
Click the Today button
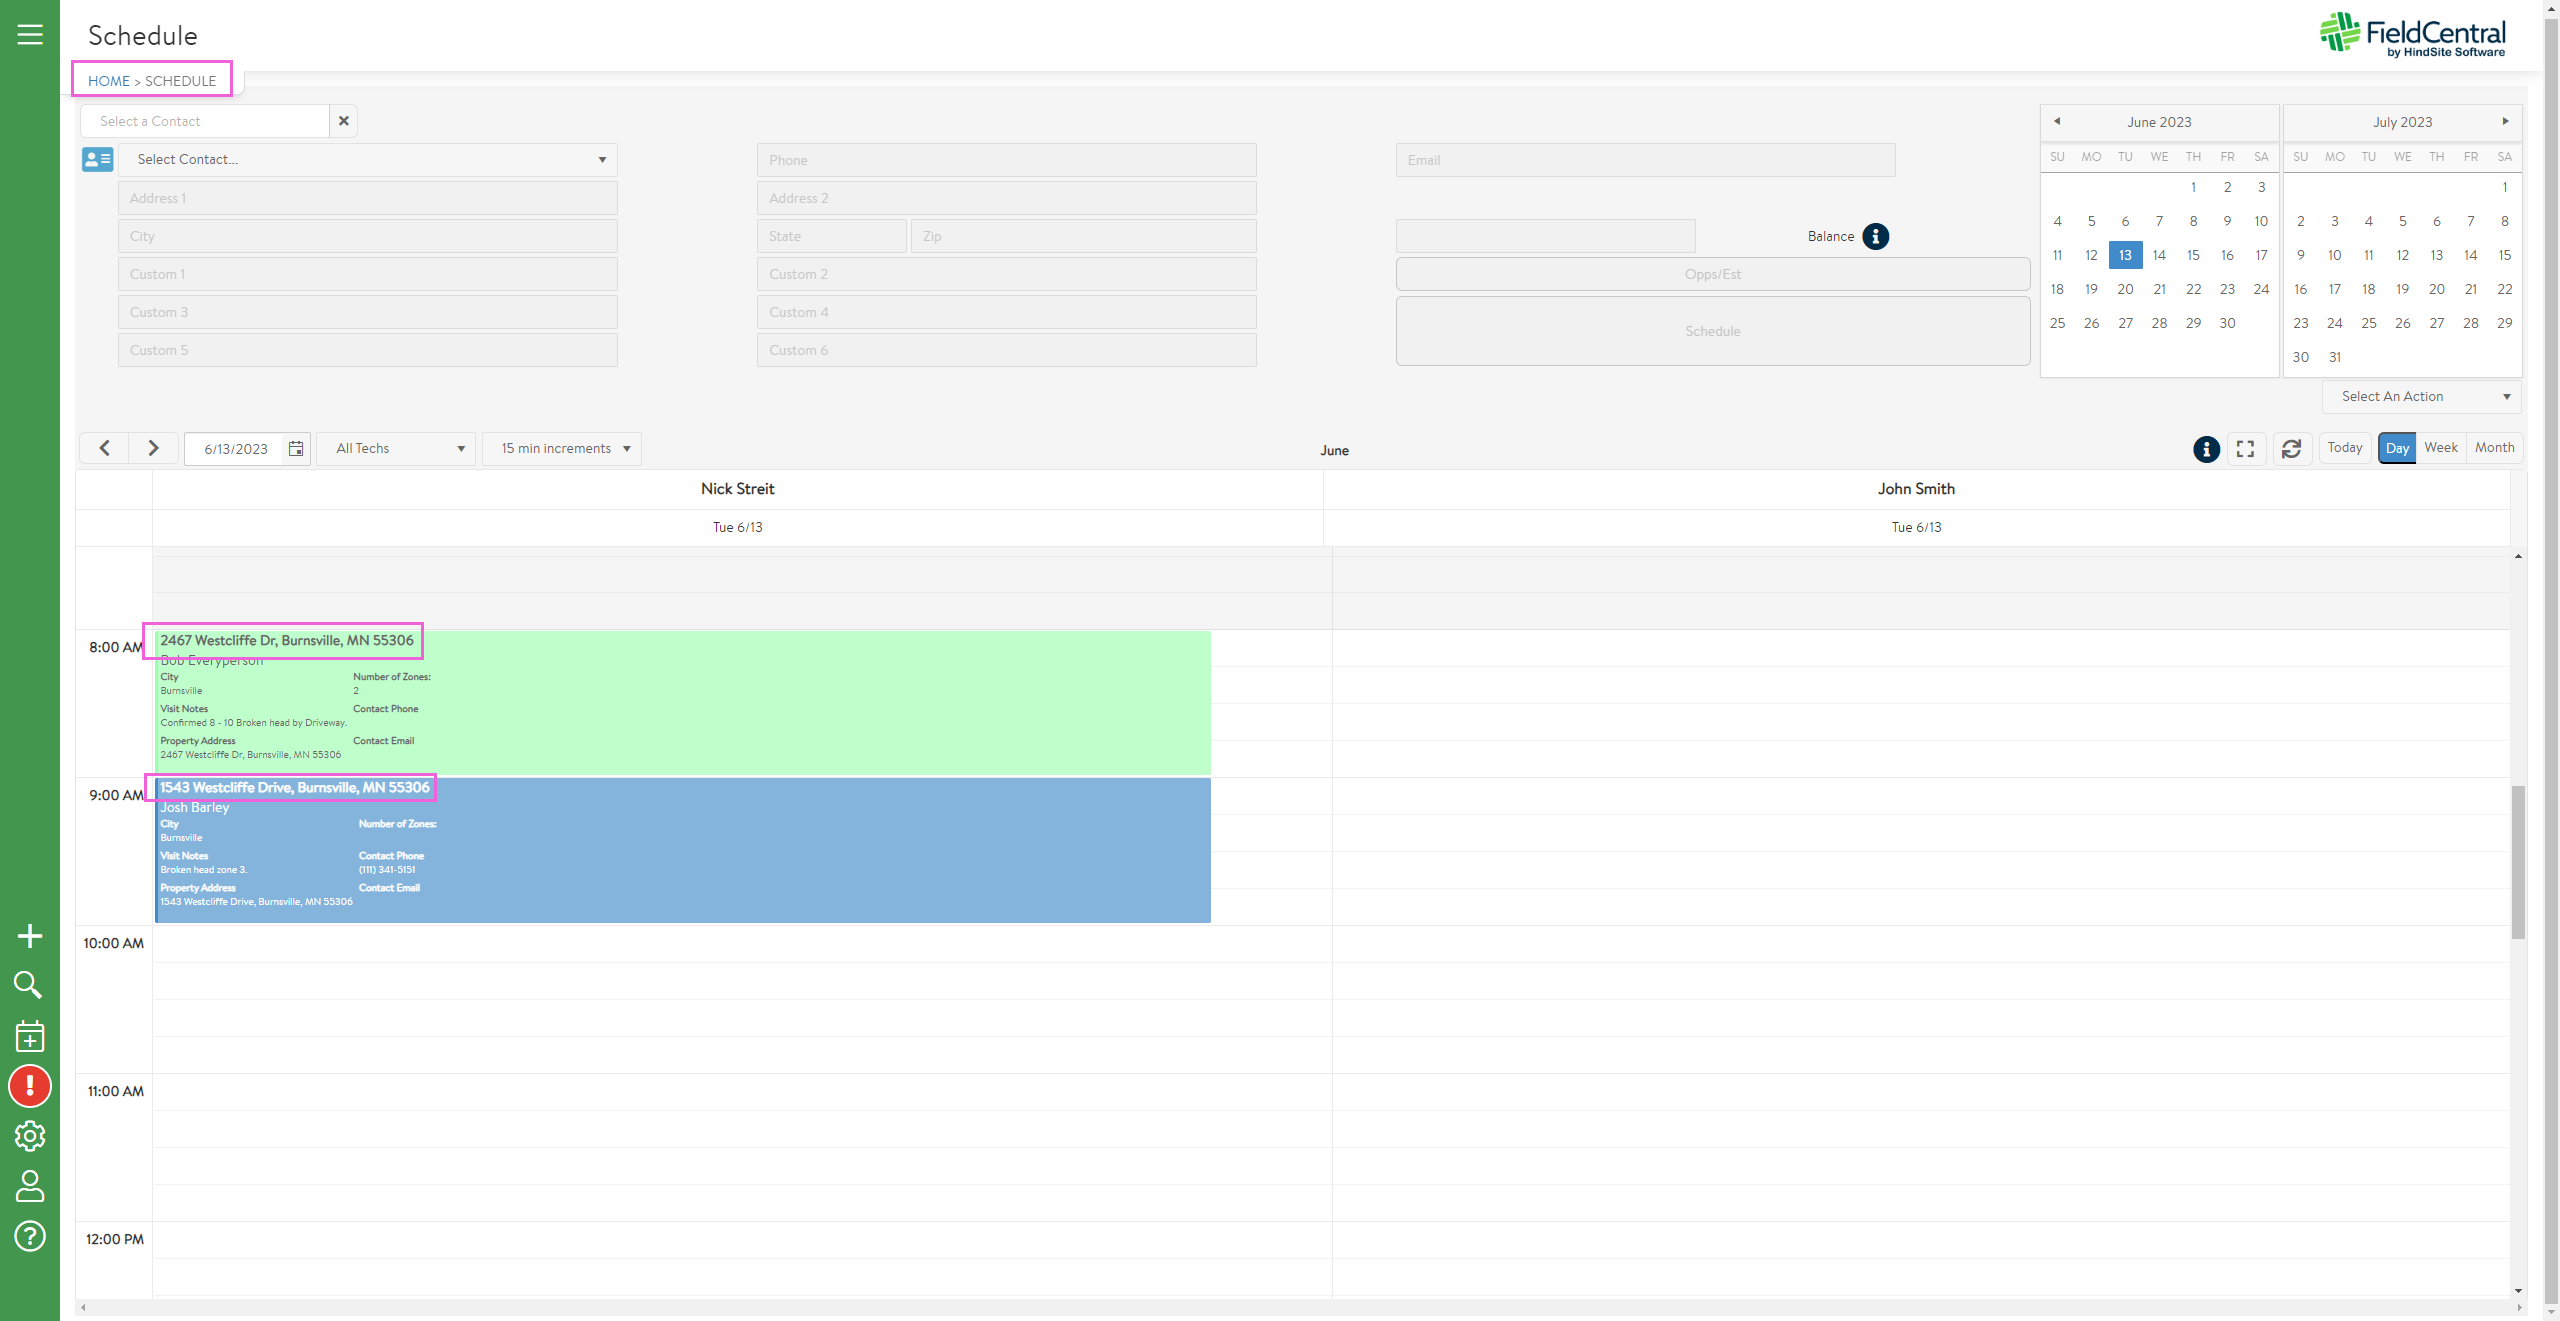click(2344, 448)
